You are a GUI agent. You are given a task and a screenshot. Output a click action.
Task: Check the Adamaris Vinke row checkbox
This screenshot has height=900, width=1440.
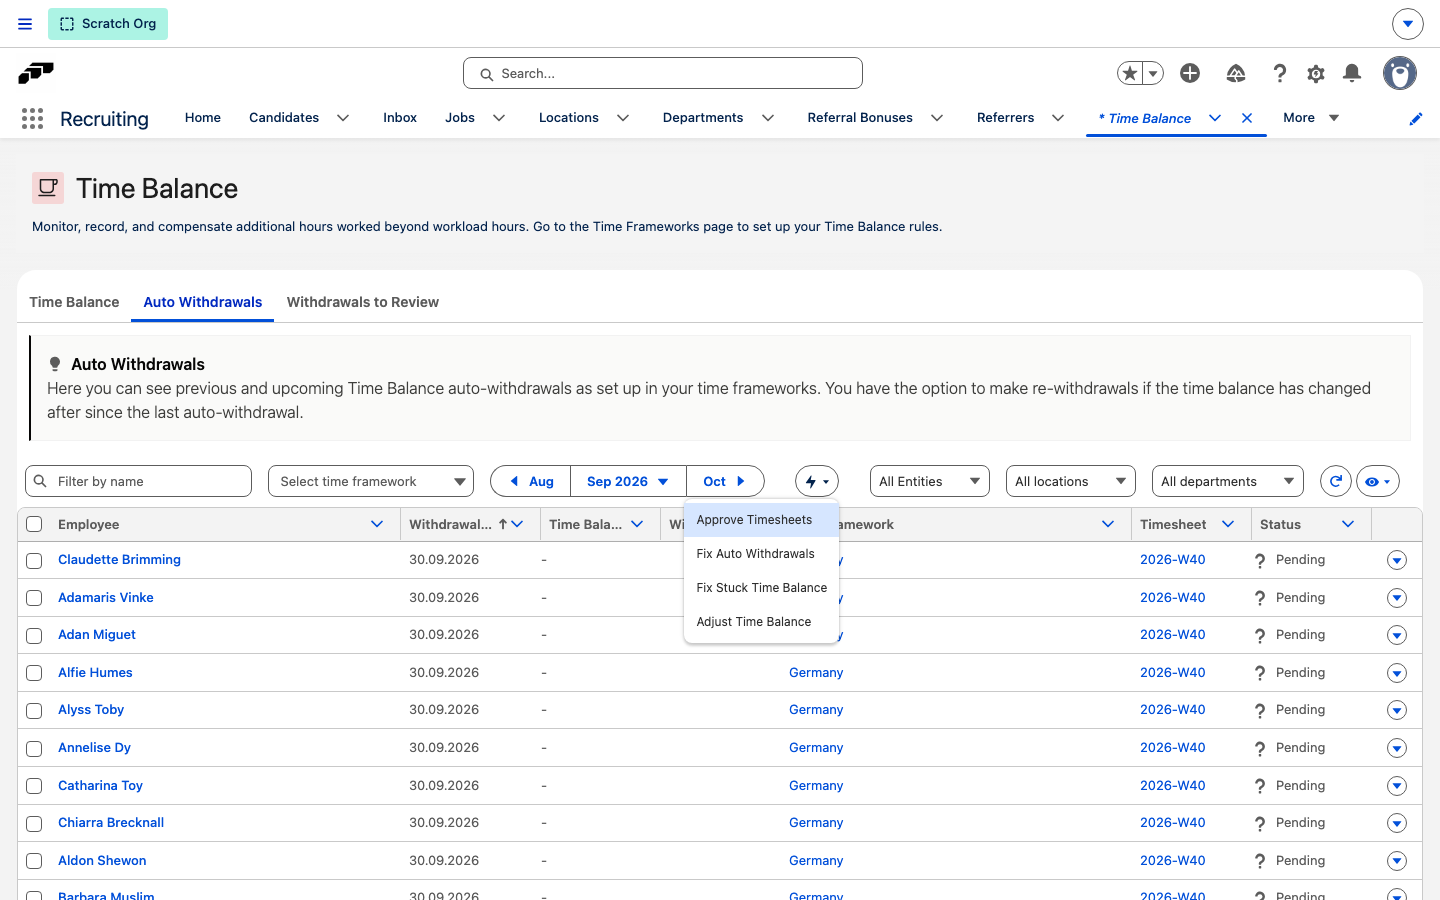click(34, 598)
